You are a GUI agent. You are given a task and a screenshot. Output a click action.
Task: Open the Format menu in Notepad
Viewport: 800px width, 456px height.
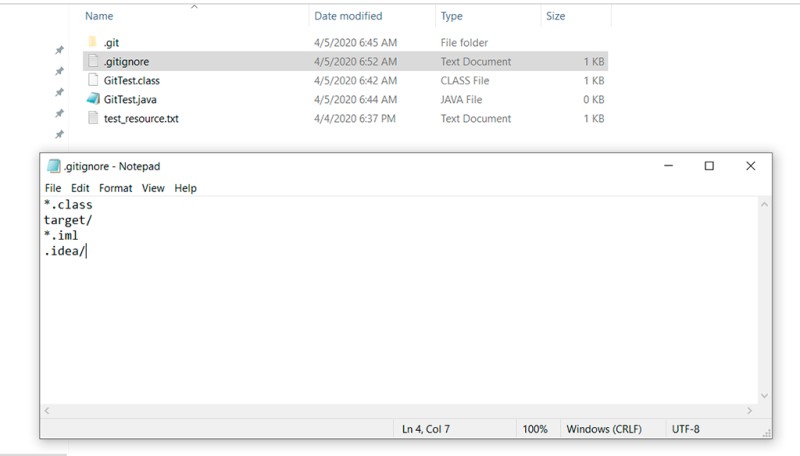[115, 188]
